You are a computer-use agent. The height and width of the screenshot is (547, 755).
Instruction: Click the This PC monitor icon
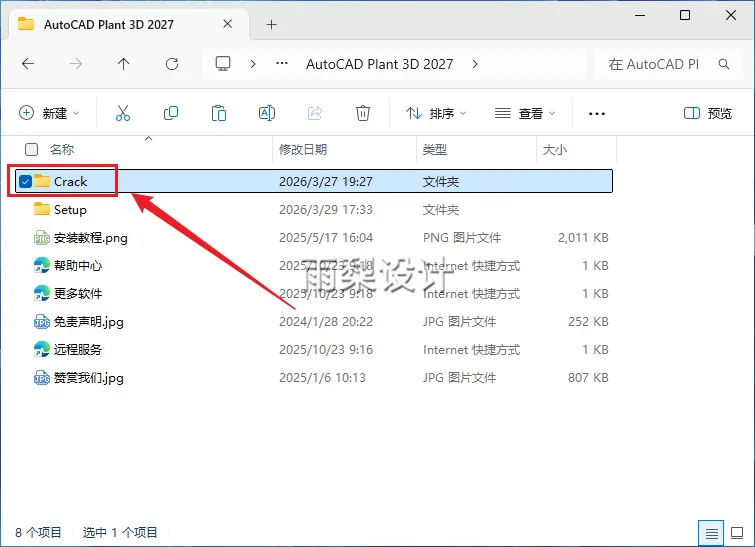[223, 64]
